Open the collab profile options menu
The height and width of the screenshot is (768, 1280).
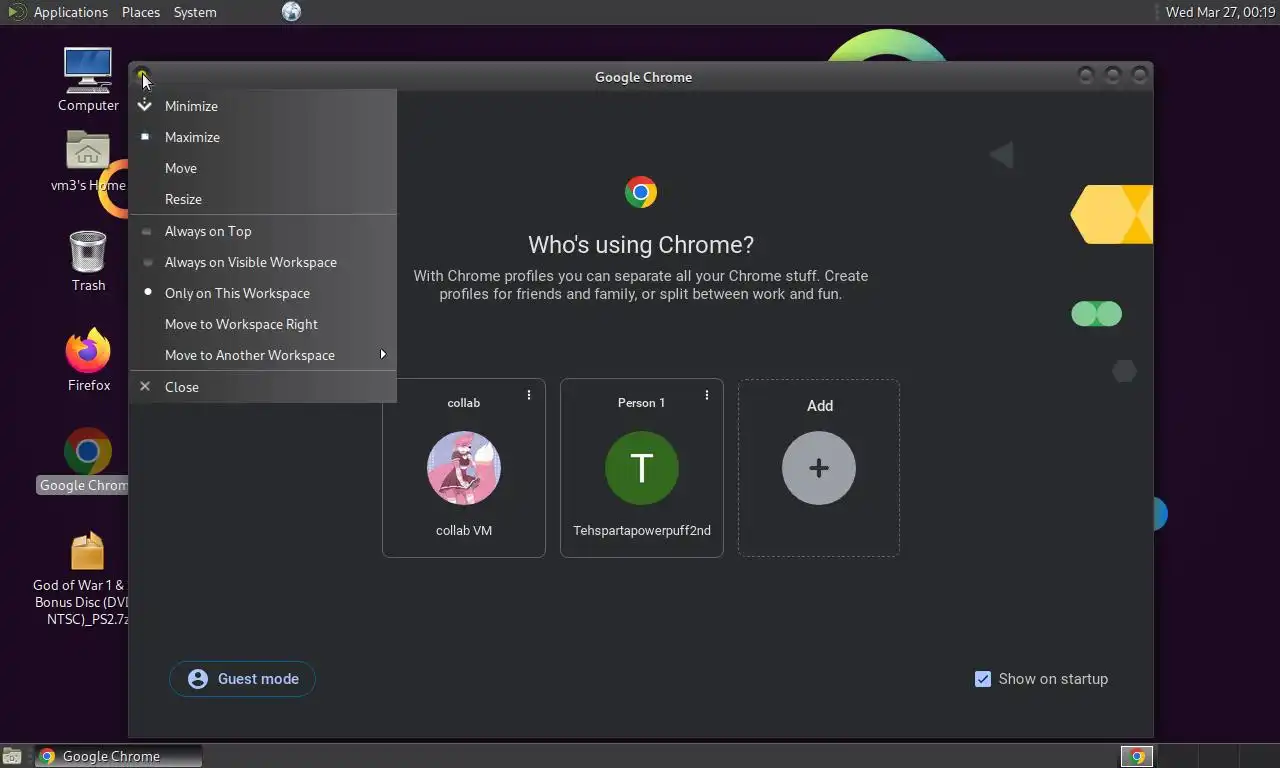[x=529, y=395]
